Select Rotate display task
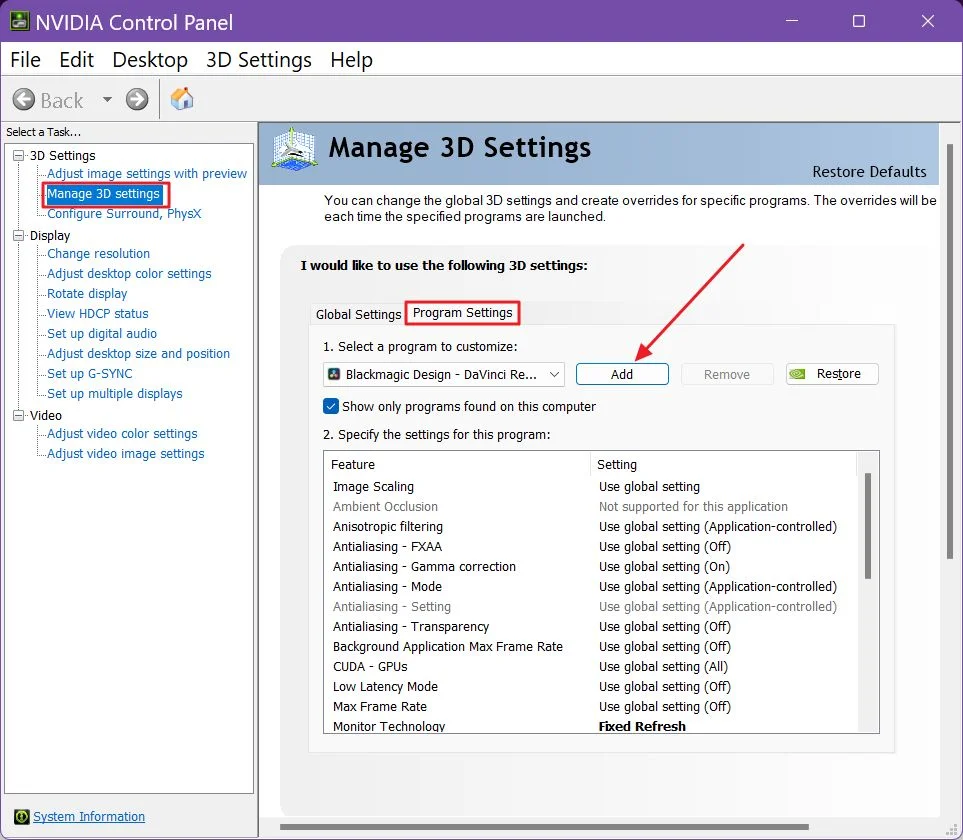The image size is (963, 840). pyautogui.click(x=87, y=294)
